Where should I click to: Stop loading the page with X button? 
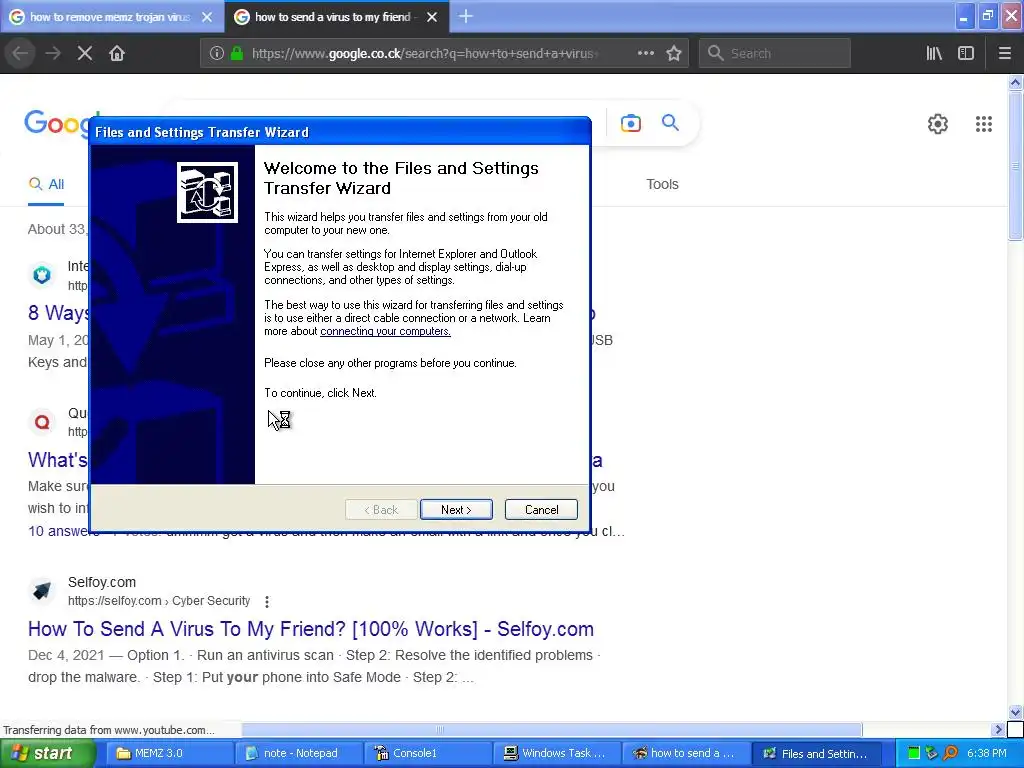(85, 53)
